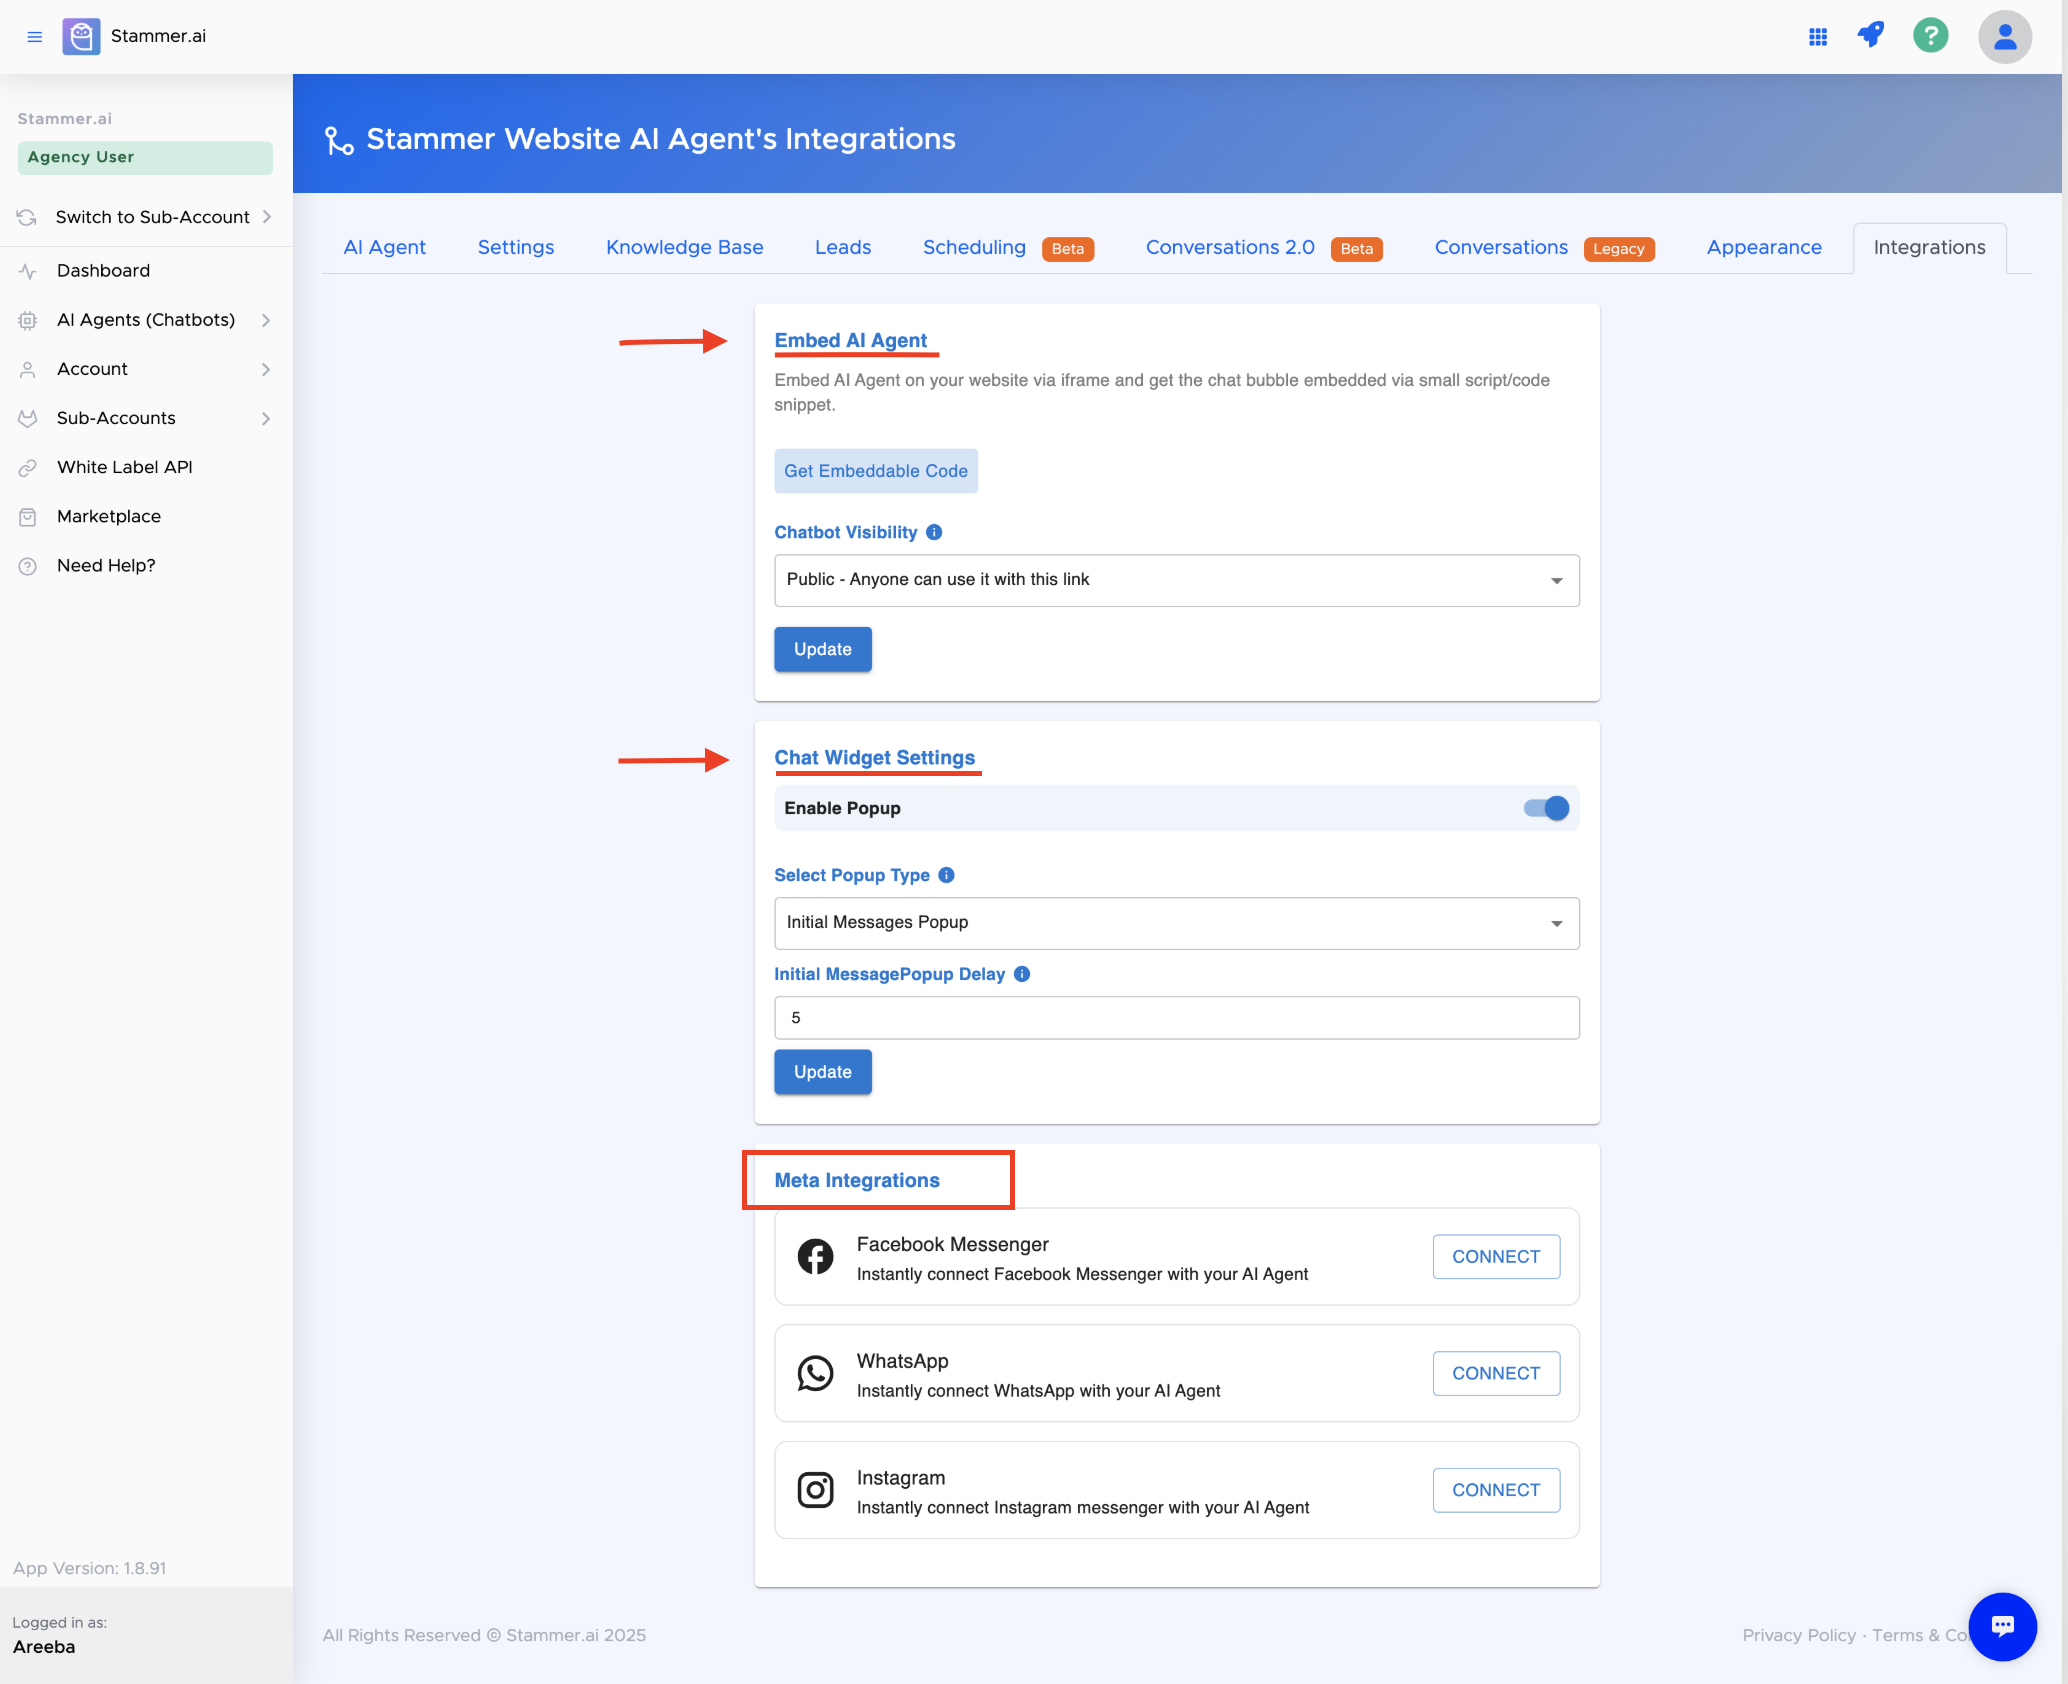The width and height of the screenshot is (2068, 1684).
Task: Click the Meta Integrations heading
Action: pos(857,1180)
